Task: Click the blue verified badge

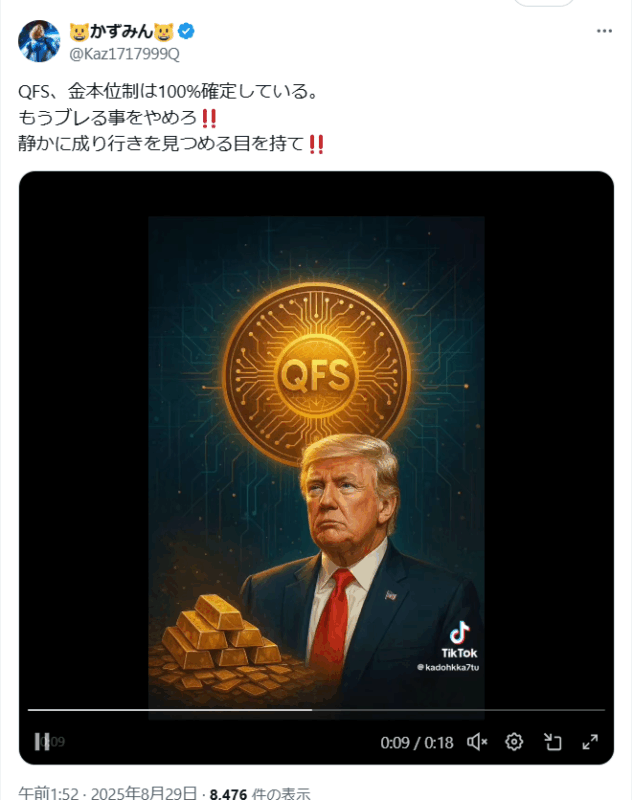Action: coord(186,31)
